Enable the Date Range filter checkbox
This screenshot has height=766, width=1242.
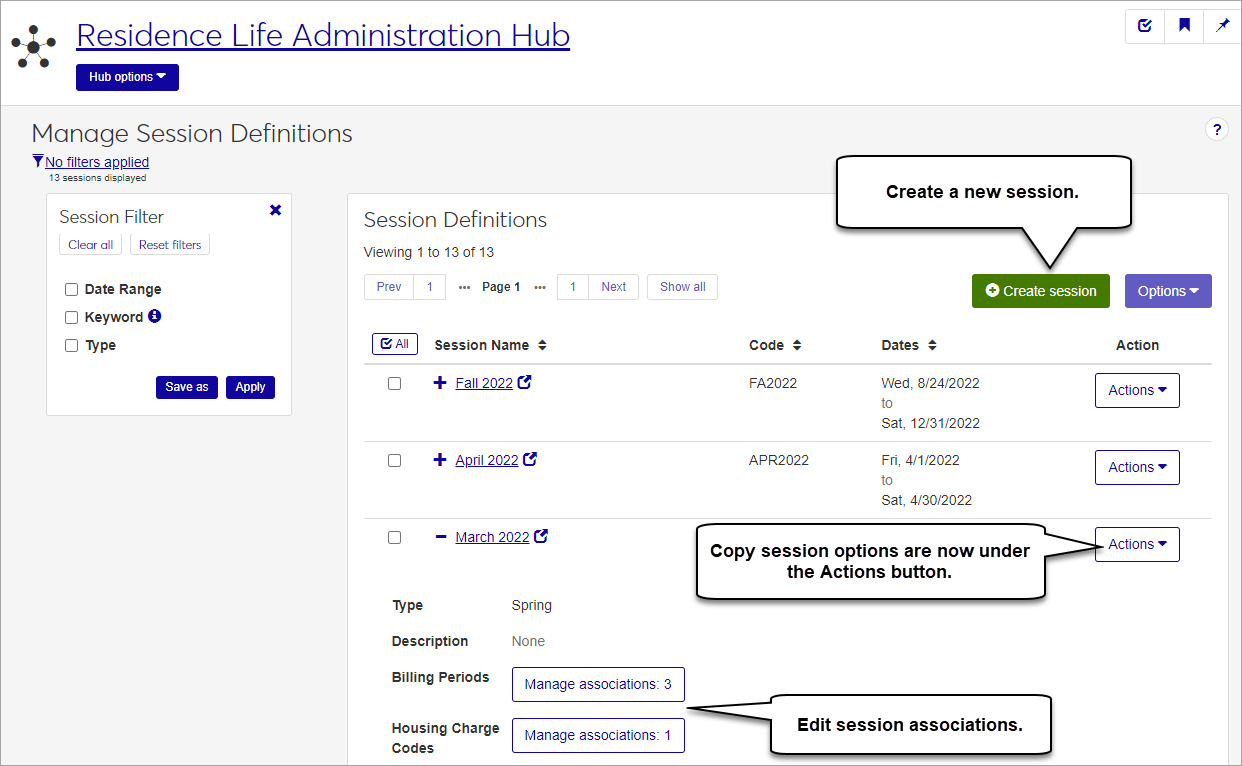[71, 289]
